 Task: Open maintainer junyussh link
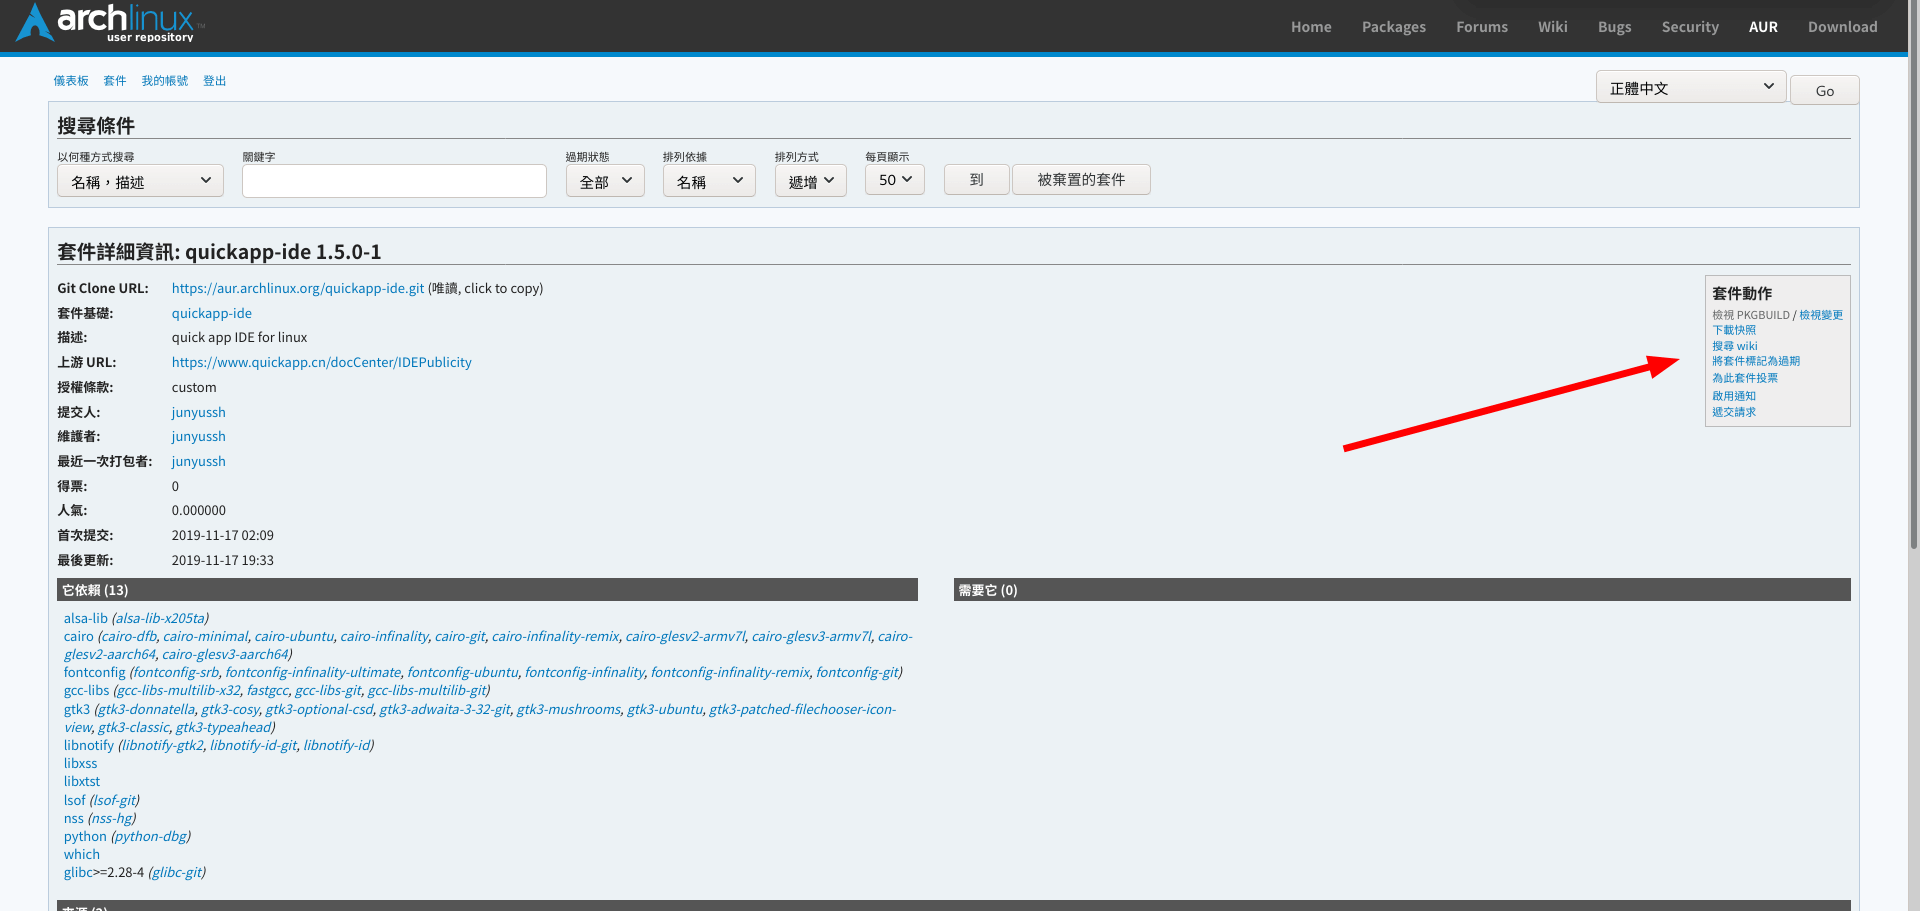199,437
